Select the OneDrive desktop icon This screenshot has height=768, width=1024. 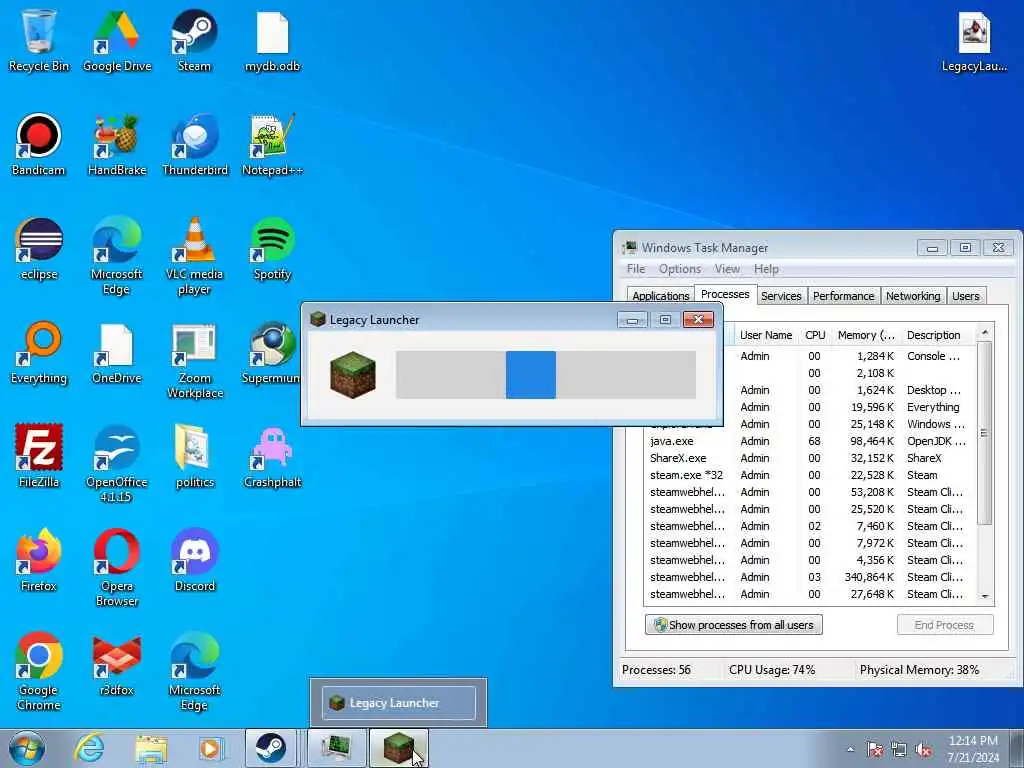coord(117,353)
